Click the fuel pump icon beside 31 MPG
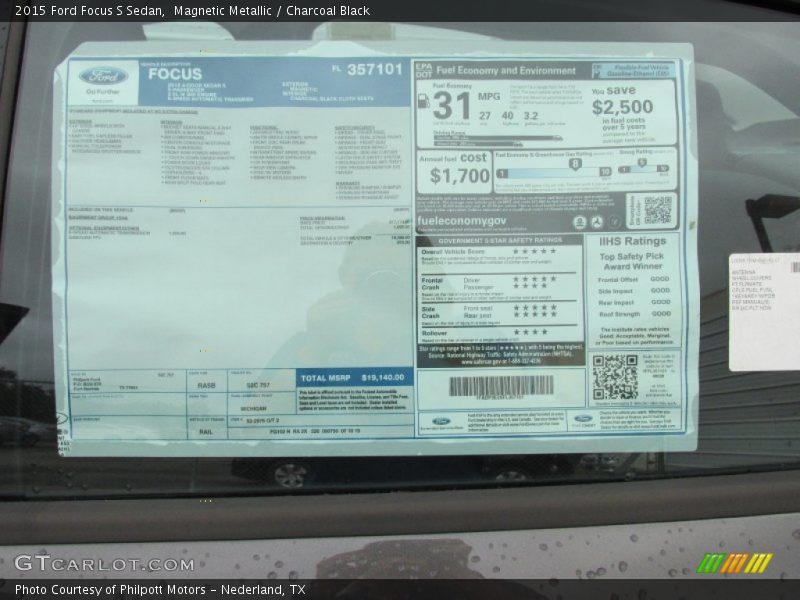Image resolution: width=800 pixels, height=600 pixels. pos(423,101)
